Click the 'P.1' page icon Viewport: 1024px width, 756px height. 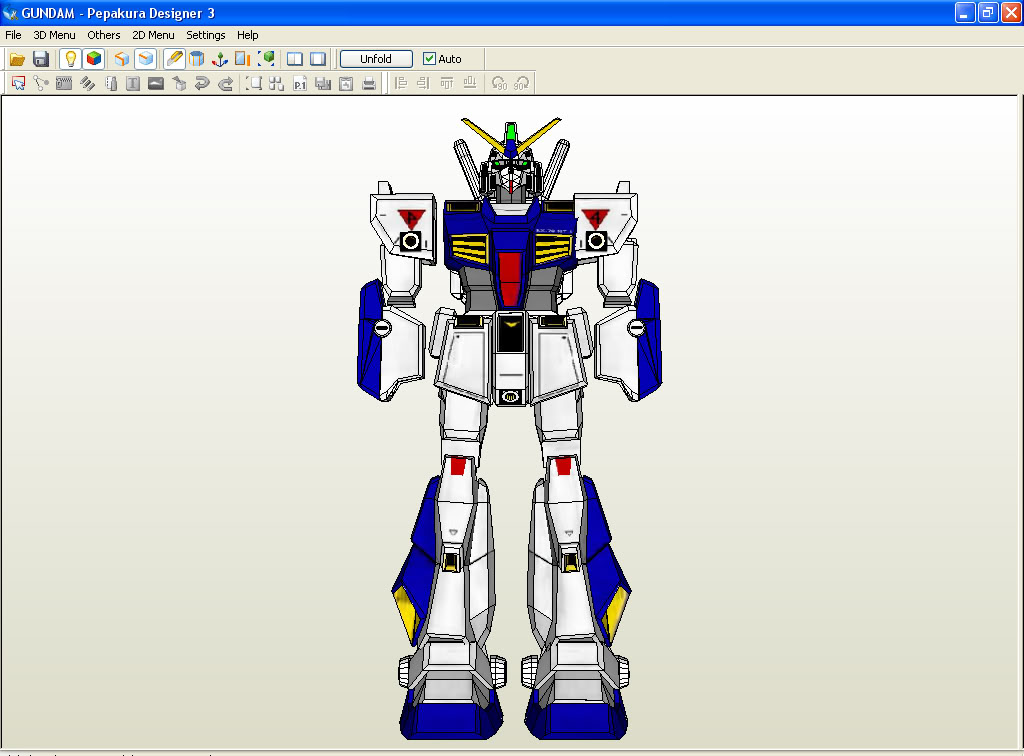tap(300, 83)
